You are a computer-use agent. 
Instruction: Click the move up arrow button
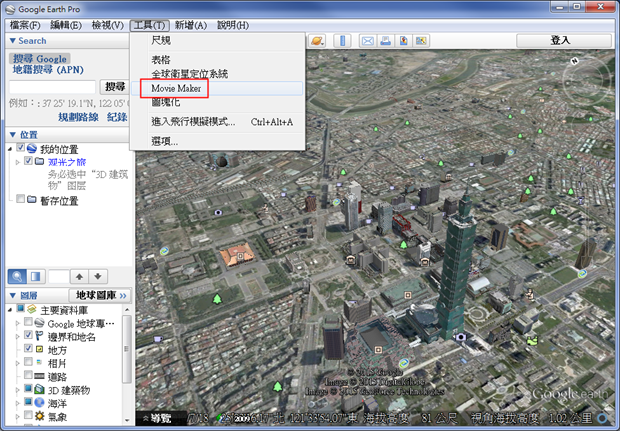[x=79, y=276]
